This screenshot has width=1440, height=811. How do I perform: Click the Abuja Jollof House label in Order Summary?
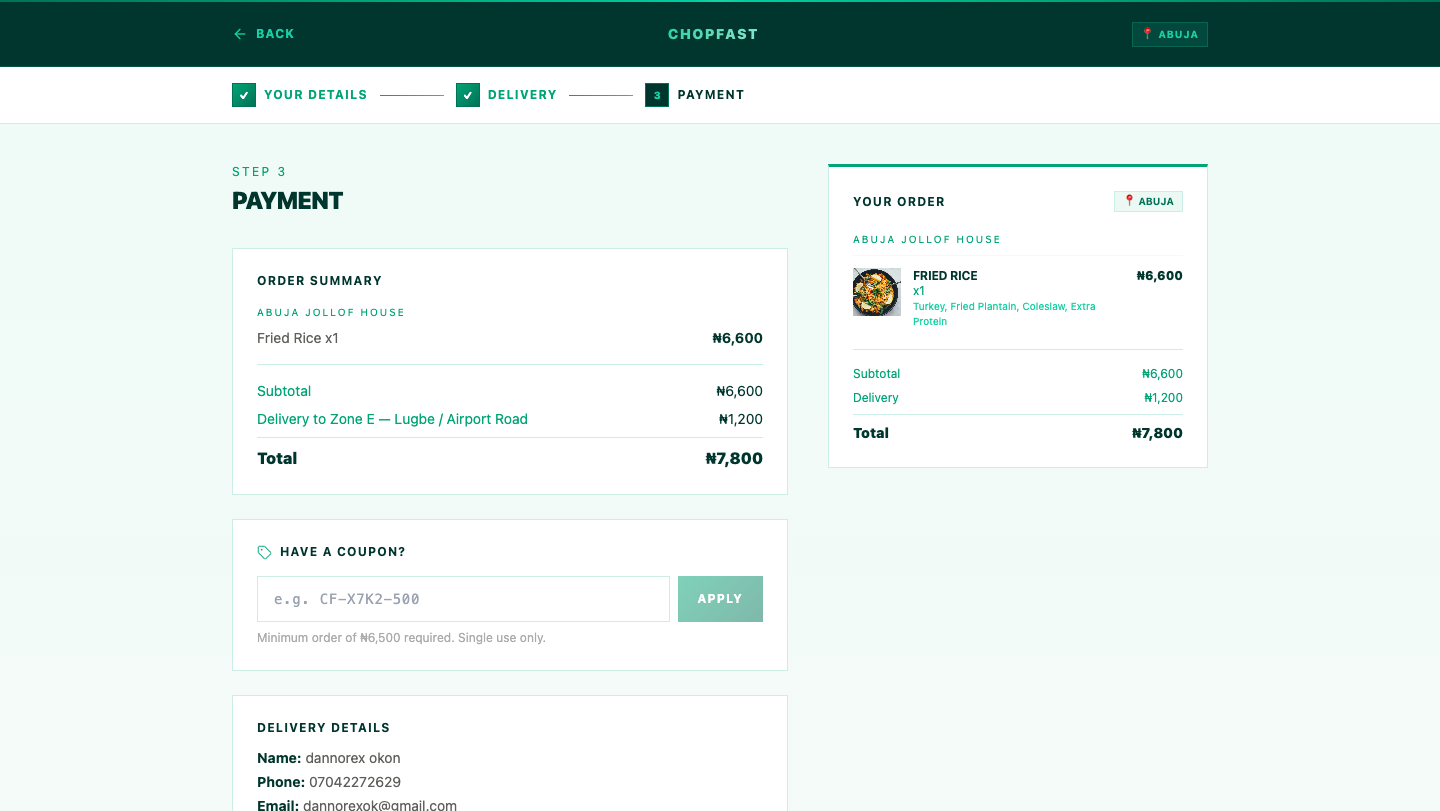pyautogui.click(x=331, y=313)
